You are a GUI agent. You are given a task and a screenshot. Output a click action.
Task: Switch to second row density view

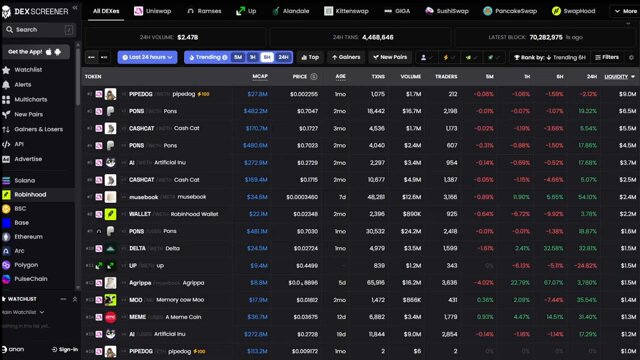click(x=104, y=58)
